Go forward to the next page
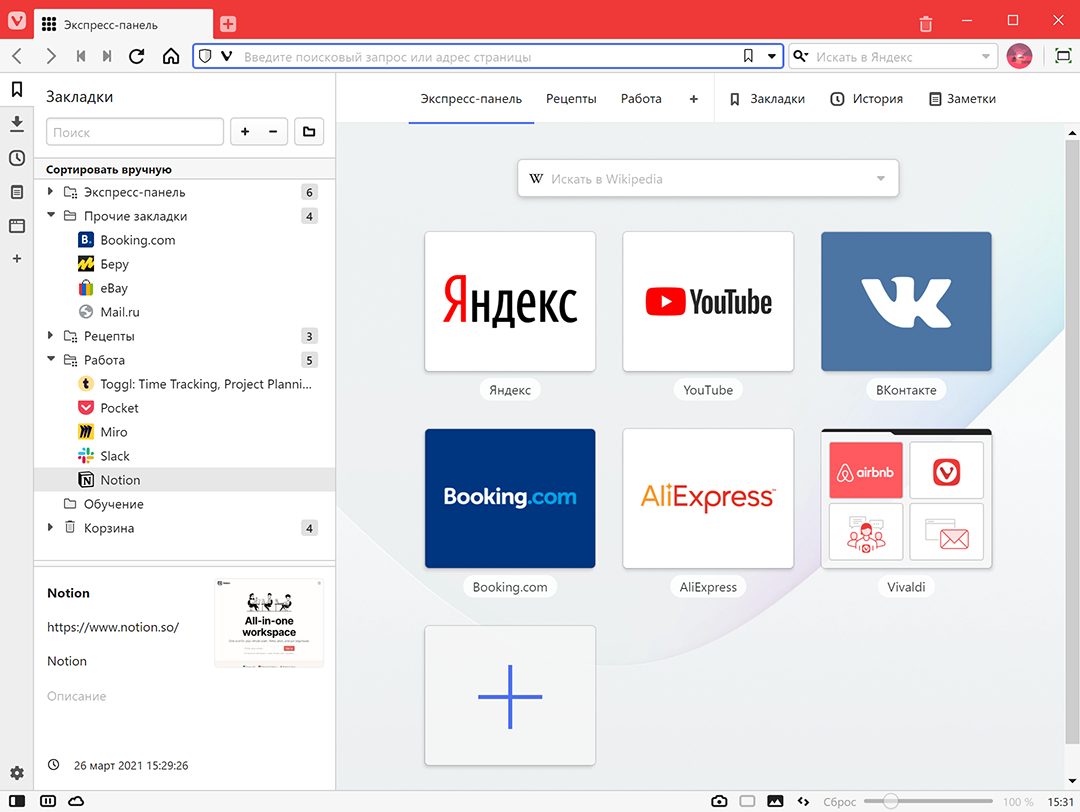1080x812 pixels. pos(50,56)
